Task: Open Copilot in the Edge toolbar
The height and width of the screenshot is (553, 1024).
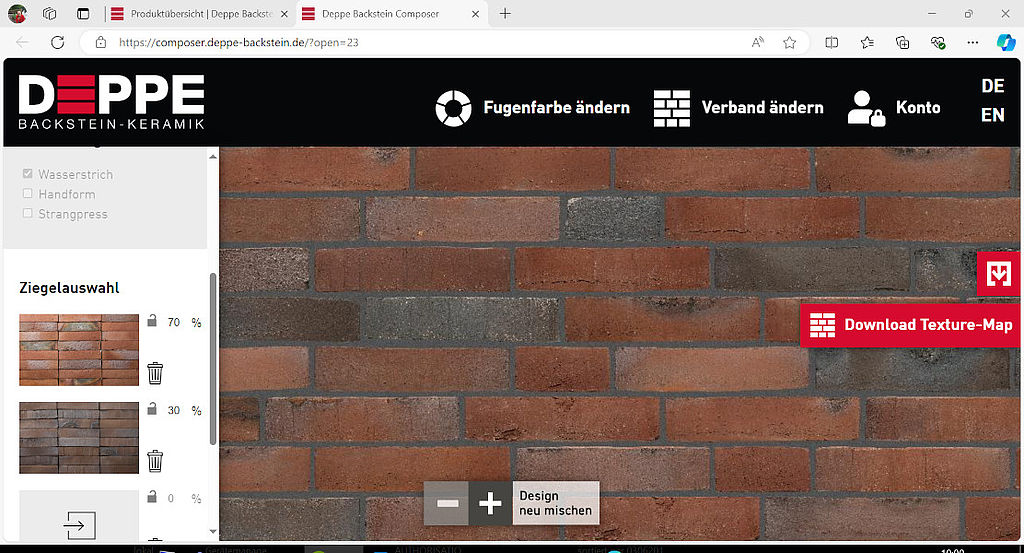Action: tap(1005, 42)
